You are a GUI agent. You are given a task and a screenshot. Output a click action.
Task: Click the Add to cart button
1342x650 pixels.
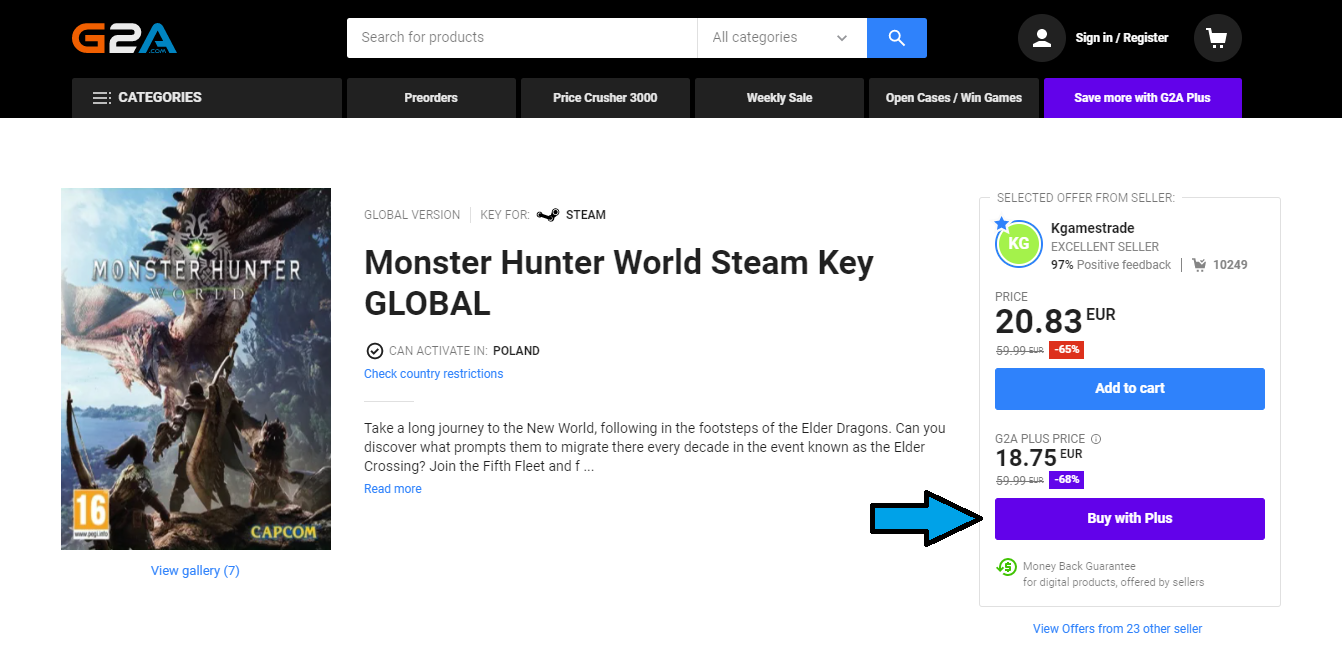(x=1129, y=389)
